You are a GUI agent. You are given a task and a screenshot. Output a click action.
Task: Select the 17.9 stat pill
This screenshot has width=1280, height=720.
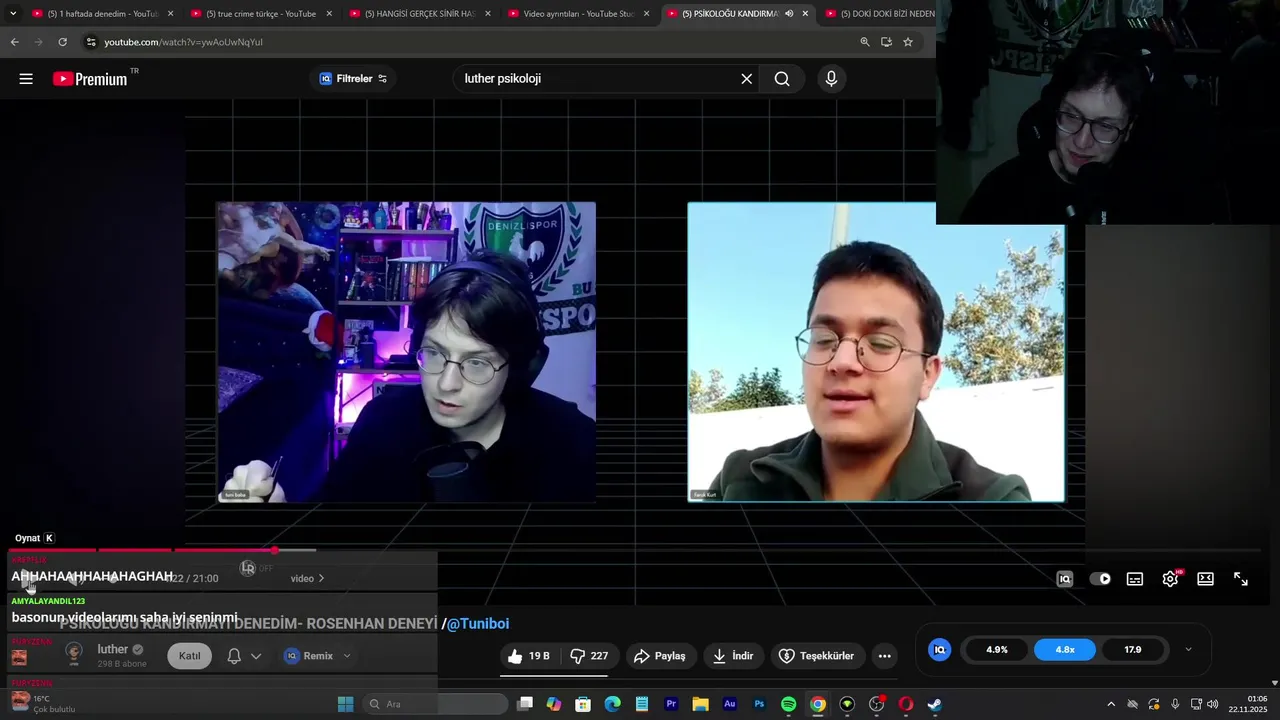(1133, 650)
